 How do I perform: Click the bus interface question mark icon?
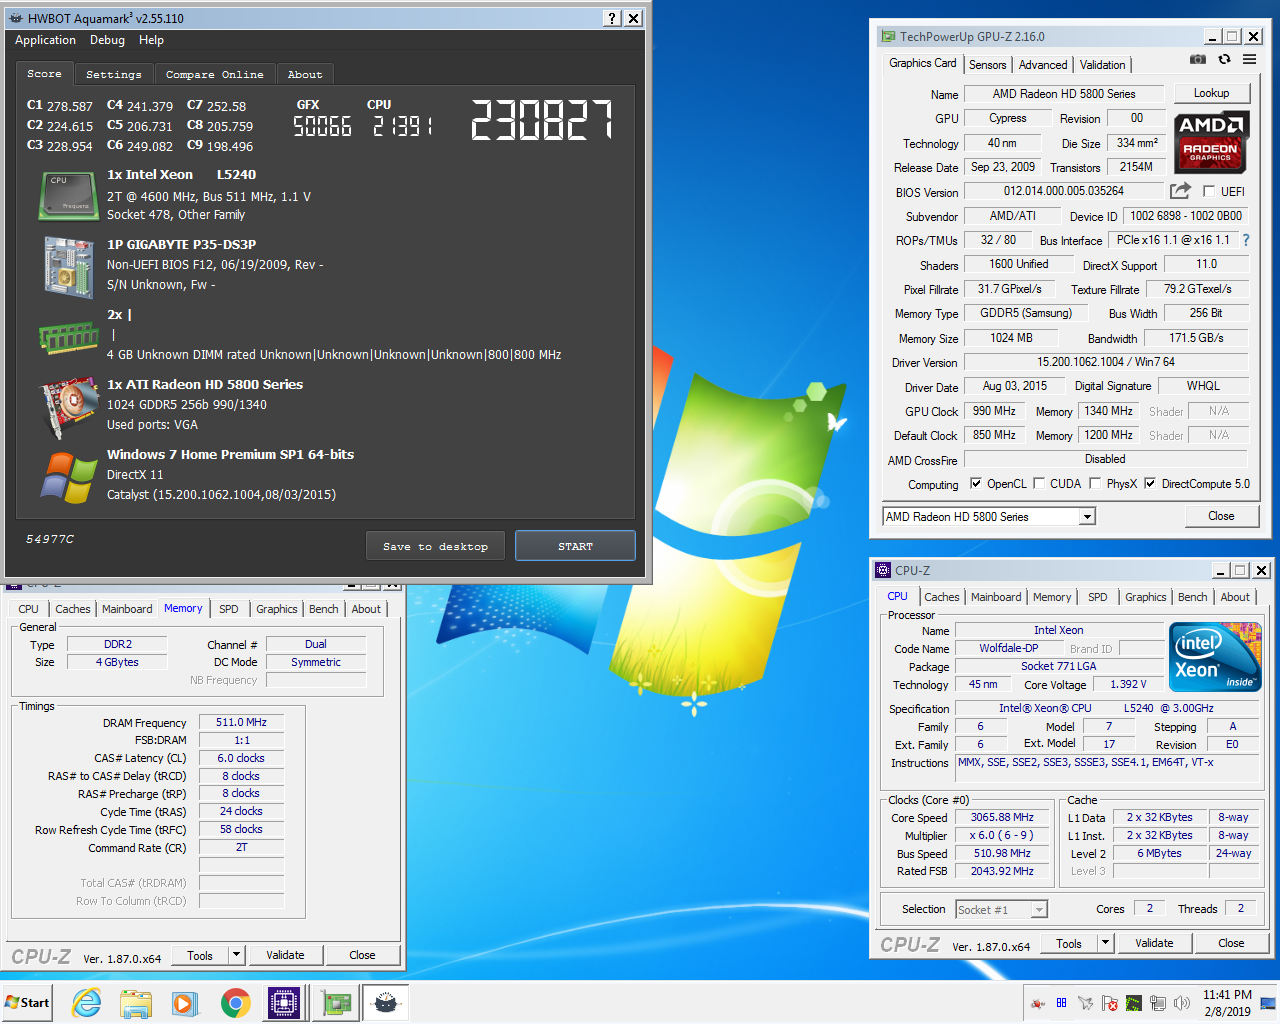click(1246, 240)
